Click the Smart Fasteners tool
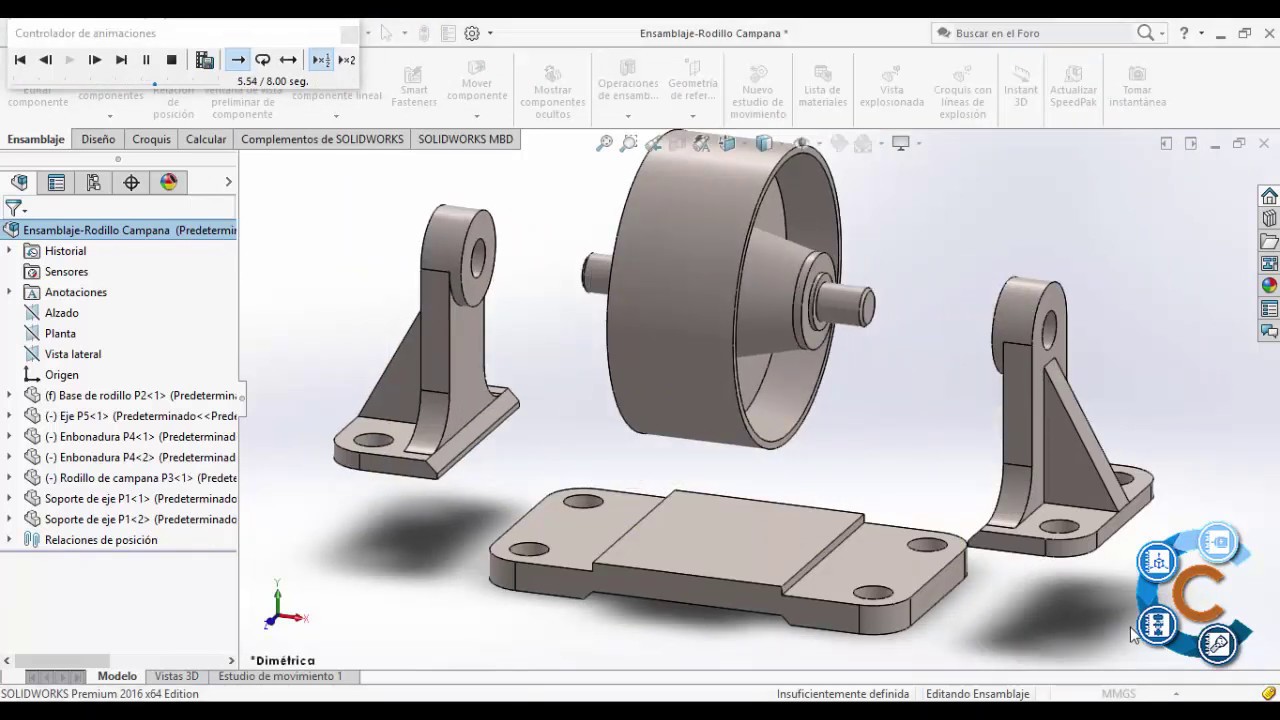The width and height of the screenshot is (1280, 720). [x=414, y=87]
